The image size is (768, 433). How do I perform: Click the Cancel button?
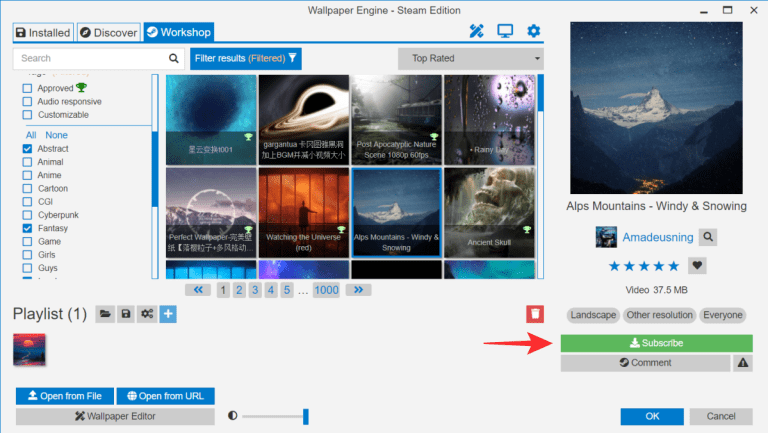coord(721,416)
